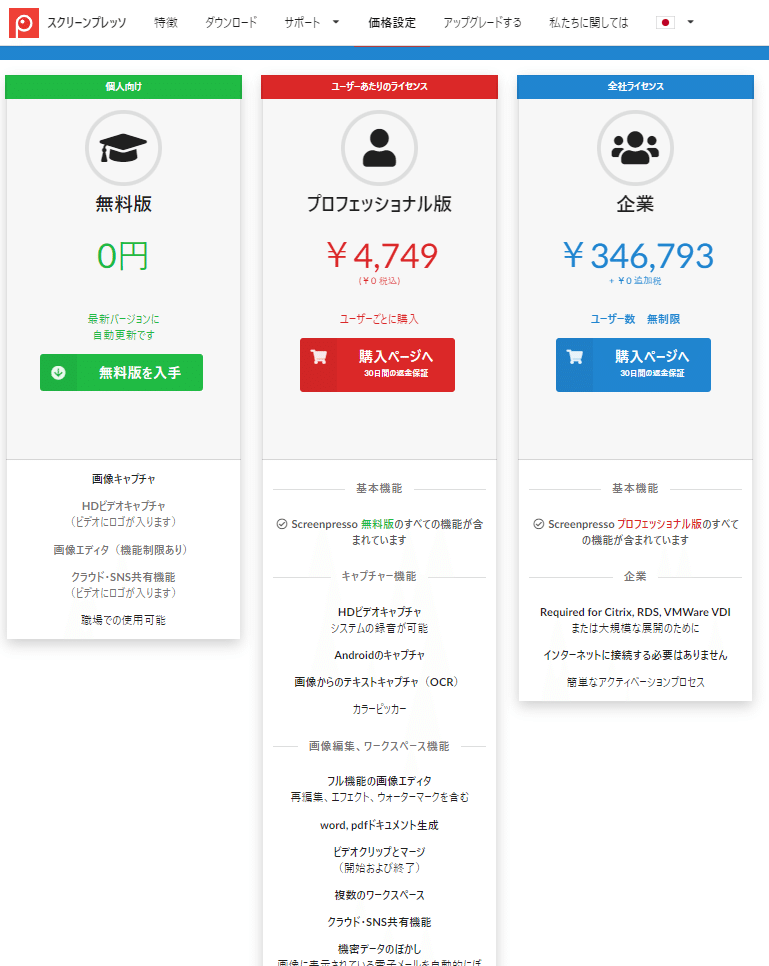Screen dimensions: 769x966
Task: Click the Androidのキャプチャ feature text
Action: tap(379, 655)
